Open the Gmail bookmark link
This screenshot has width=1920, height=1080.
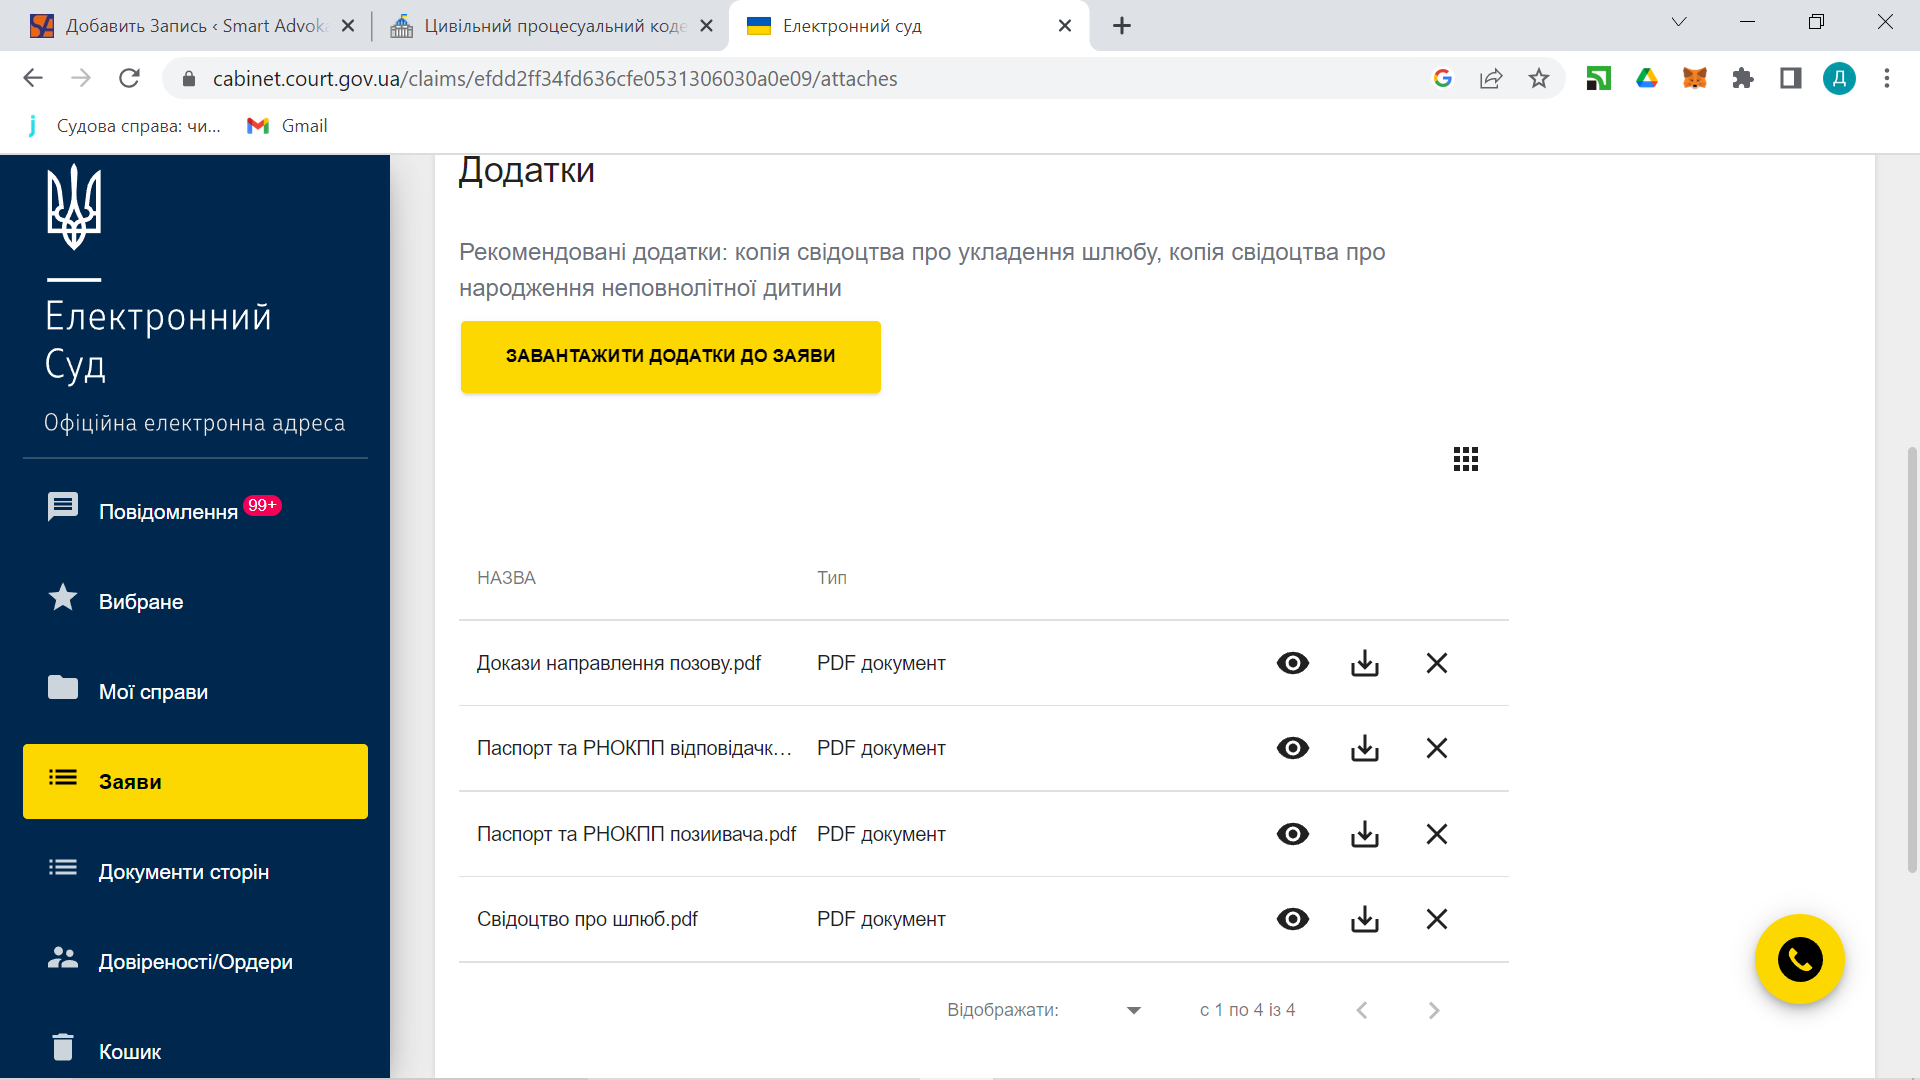coord(288,126)
